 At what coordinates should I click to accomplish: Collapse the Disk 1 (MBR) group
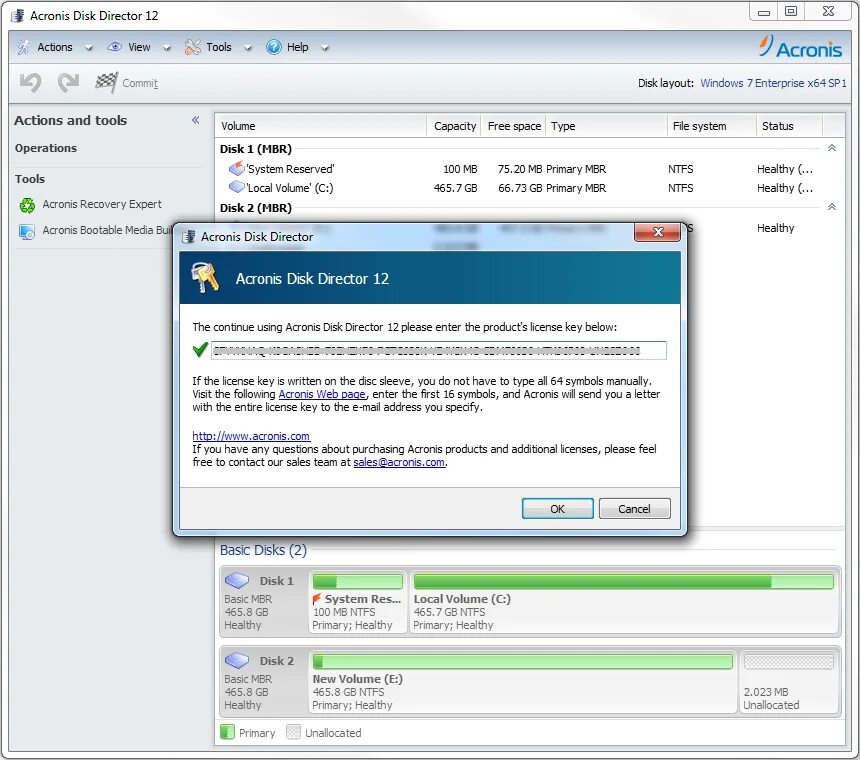pos(831,148)
